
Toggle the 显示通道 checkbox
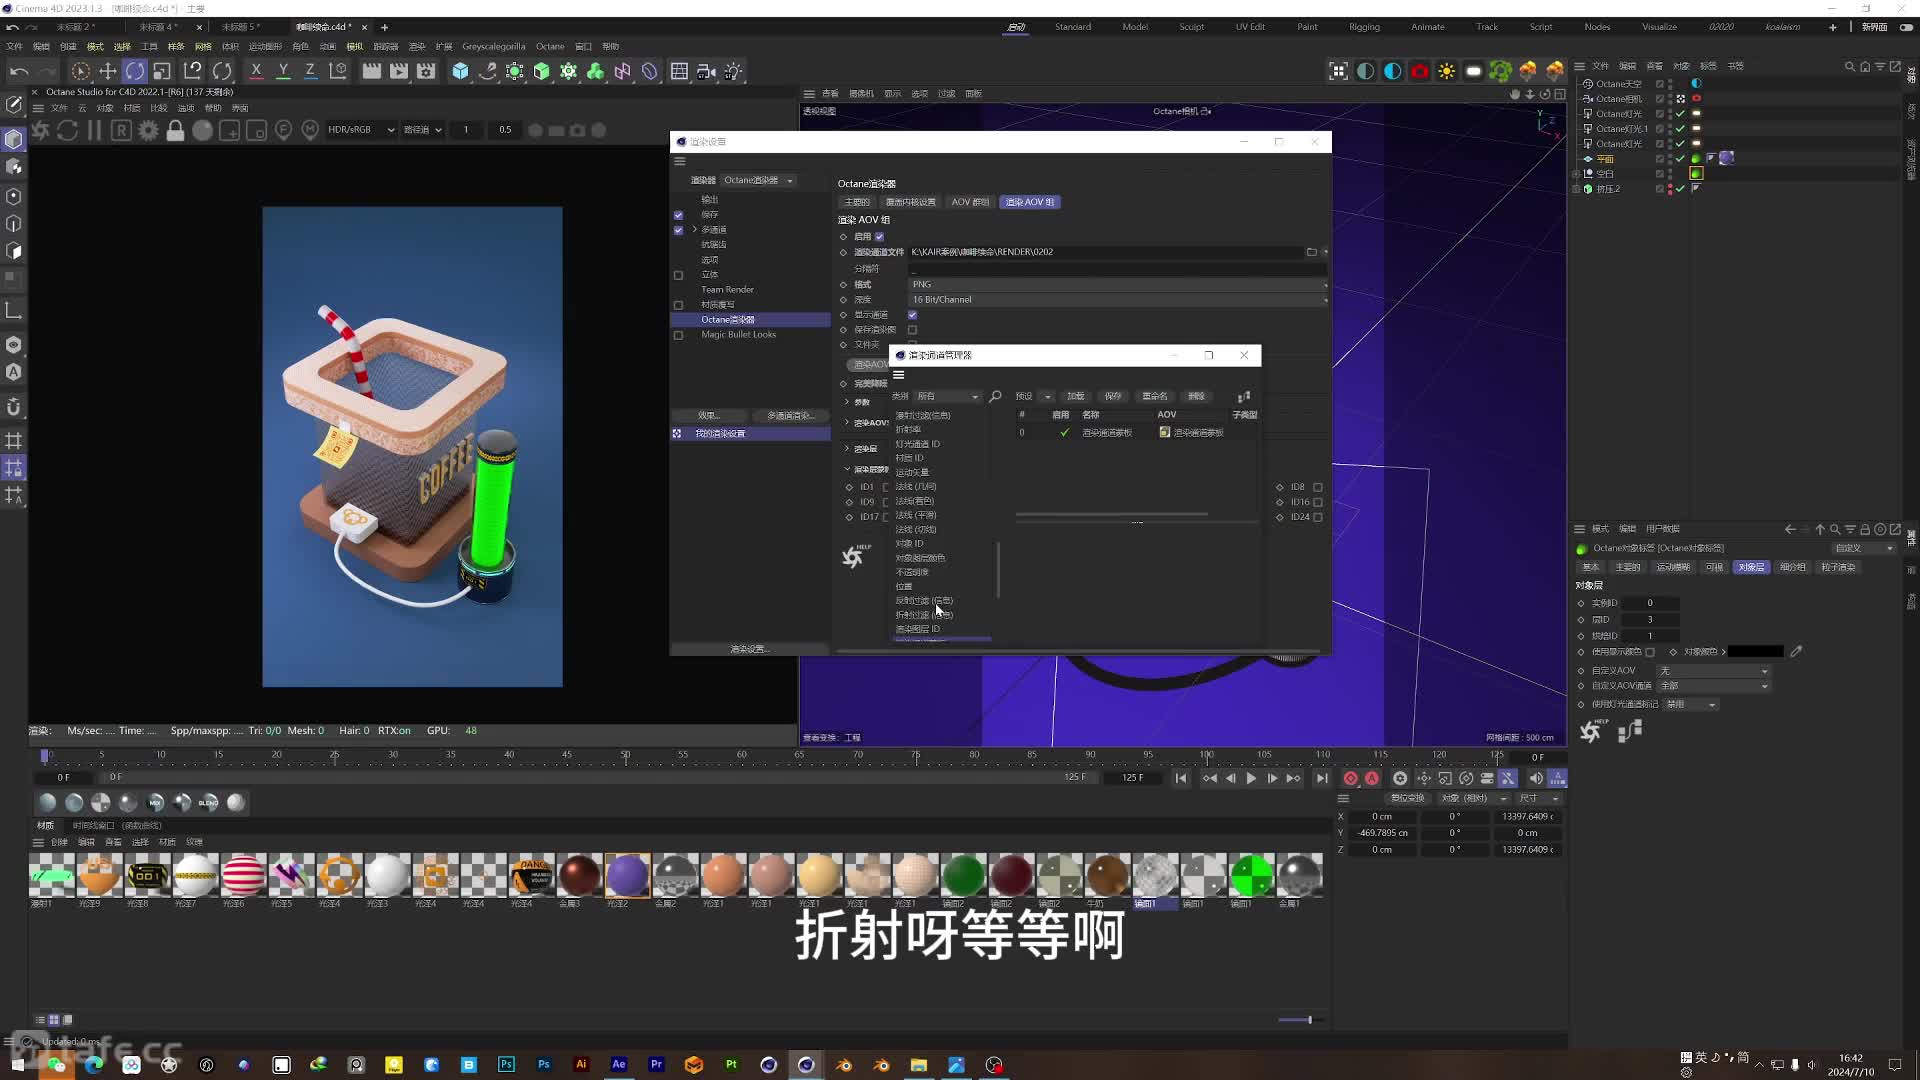[x=912, y=315]
